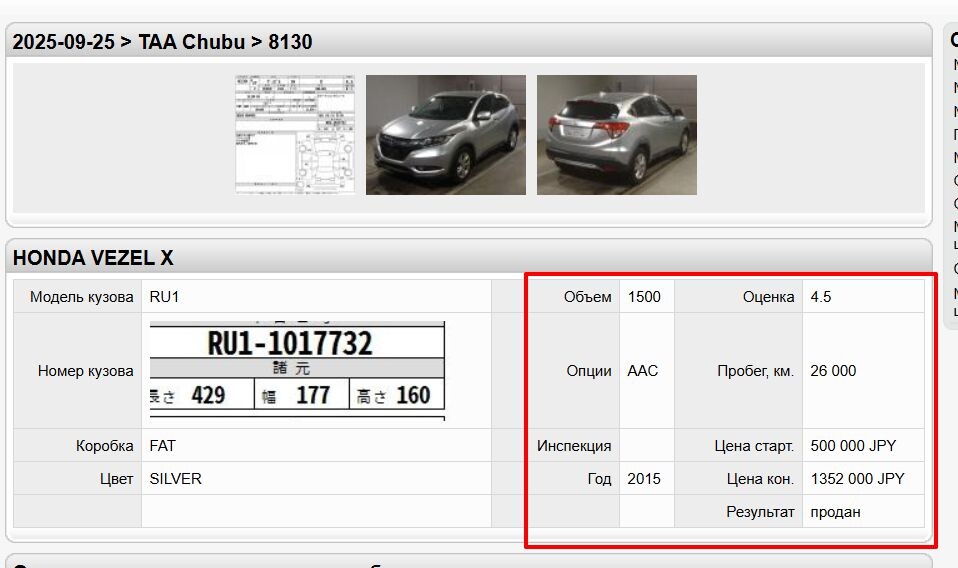Select the 'Цена кон.' label
Image resolution: width=958 pixels, height=568 pixels.
tap(761, 479)
